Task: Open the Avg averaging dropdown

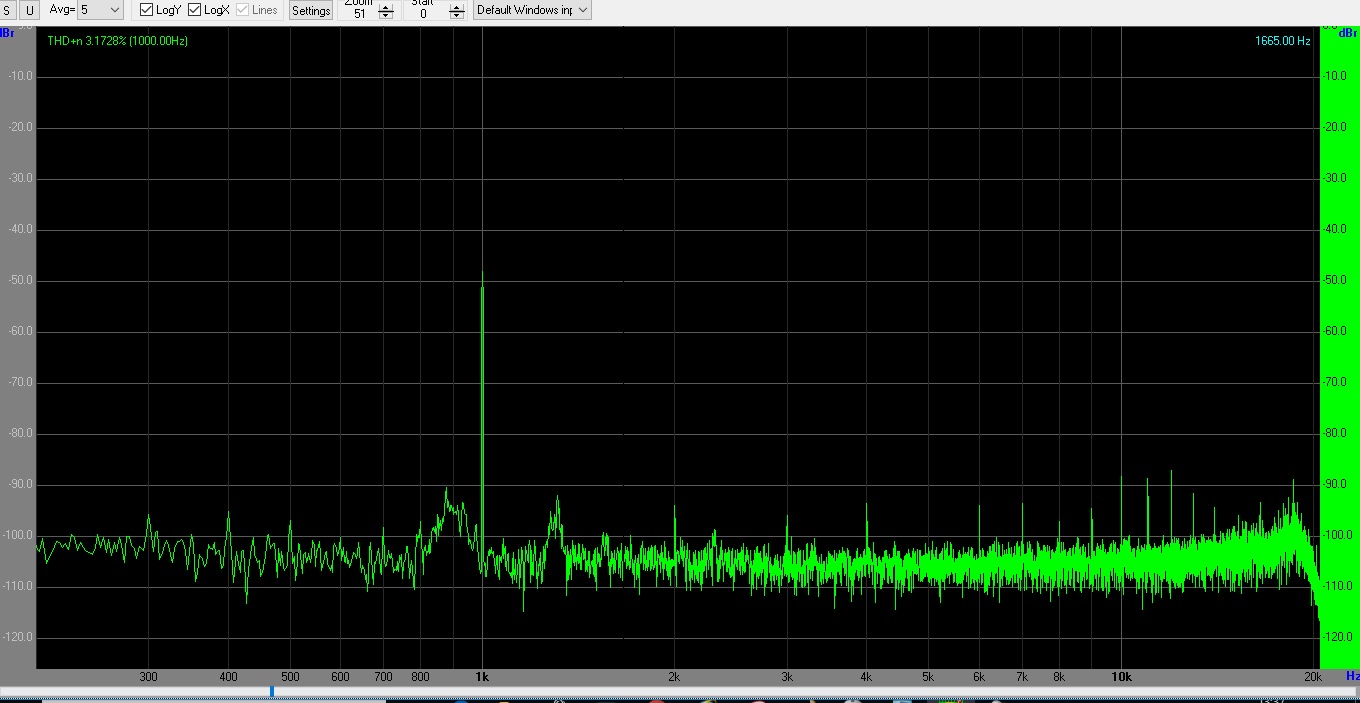Action: 100,10
